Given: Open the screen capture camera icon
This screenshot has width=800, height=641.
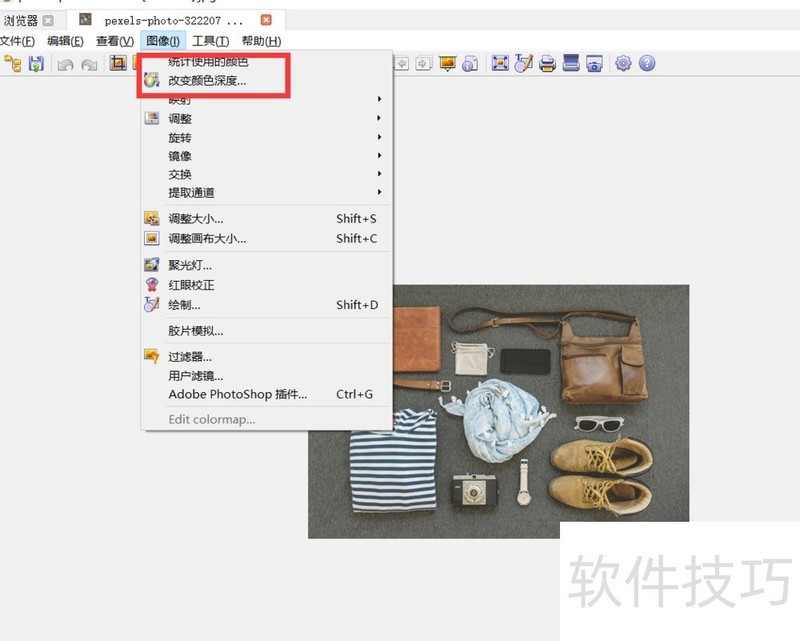Looking at the screenshot, I should [597, 64].
